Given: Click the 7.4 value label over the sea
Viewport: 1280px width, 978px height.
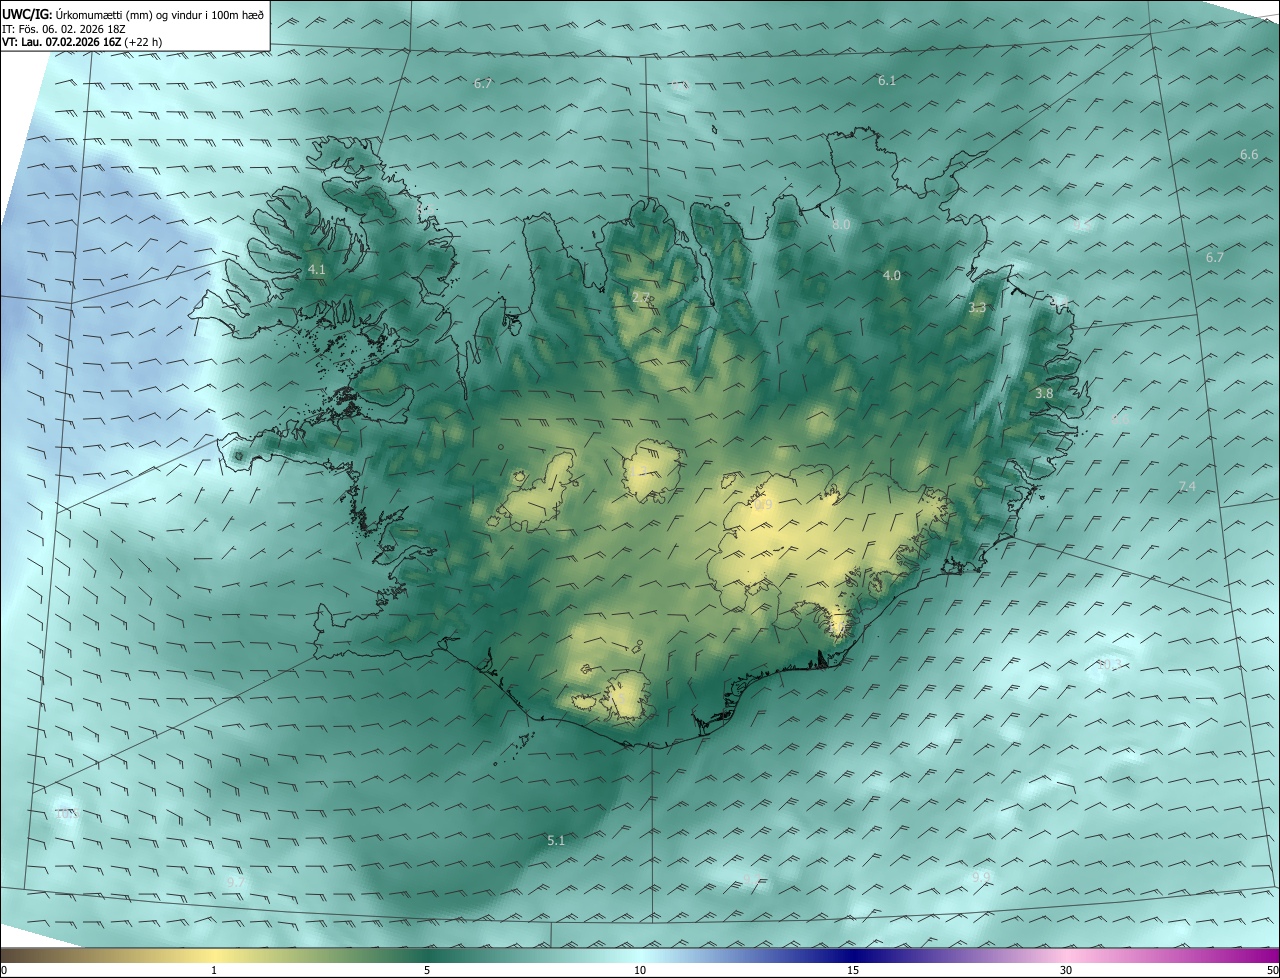Looking at the screenshot, I should pos(1187,487).
